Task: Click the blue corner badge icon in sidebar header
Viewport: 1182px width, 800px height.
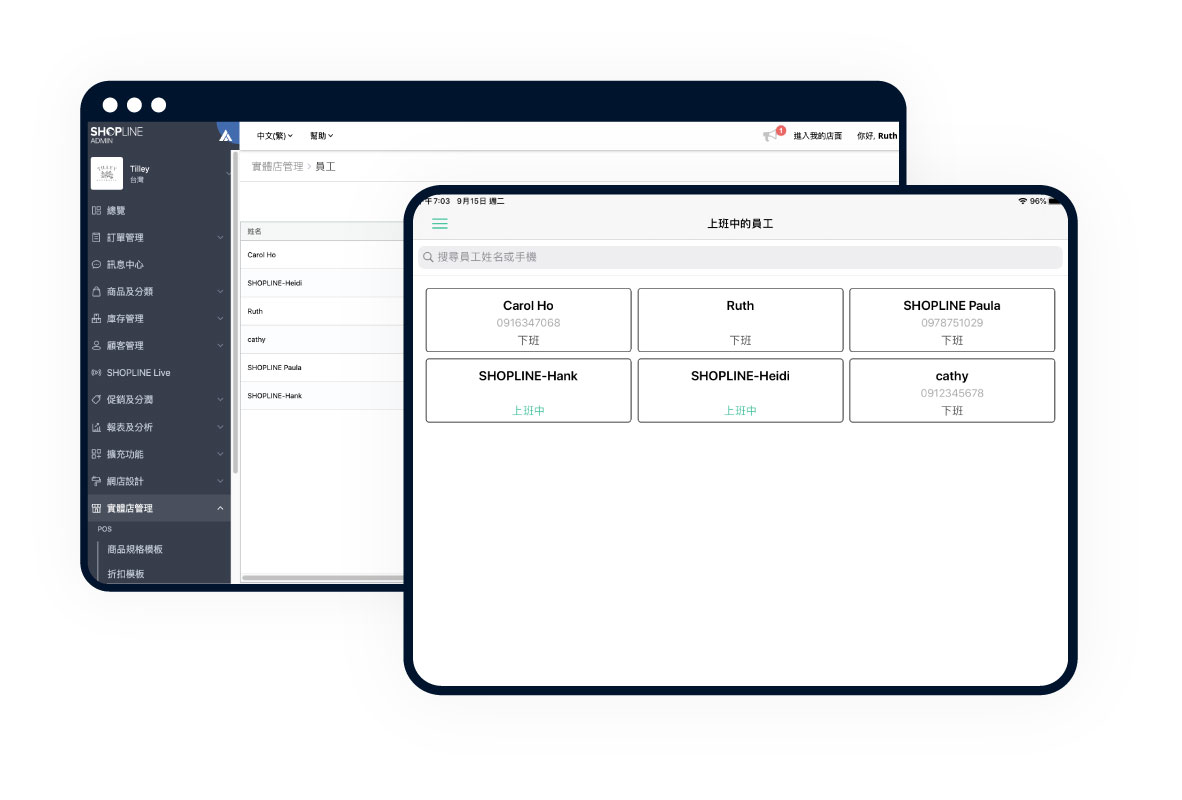Action: [226, 134]
